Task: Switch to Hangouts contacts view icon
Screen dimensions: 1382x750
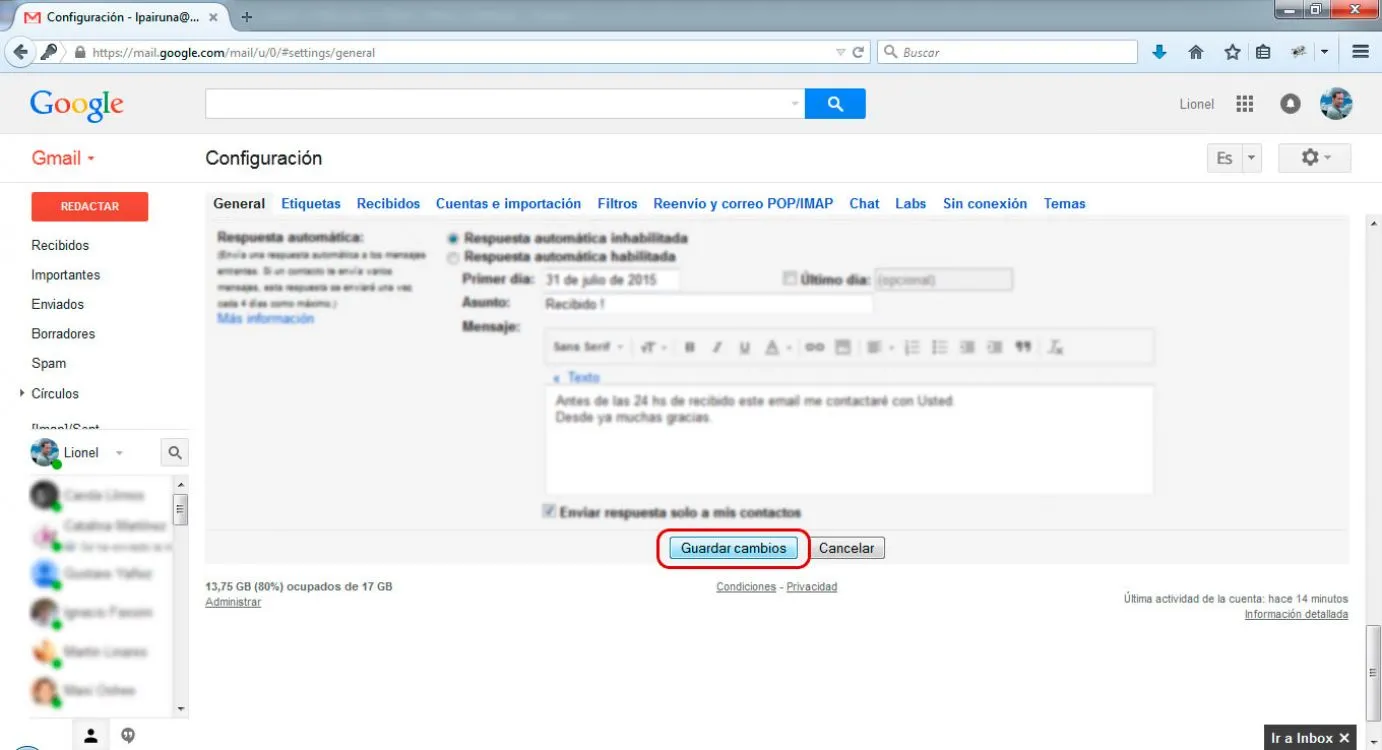Action: [x=90, y=736]
